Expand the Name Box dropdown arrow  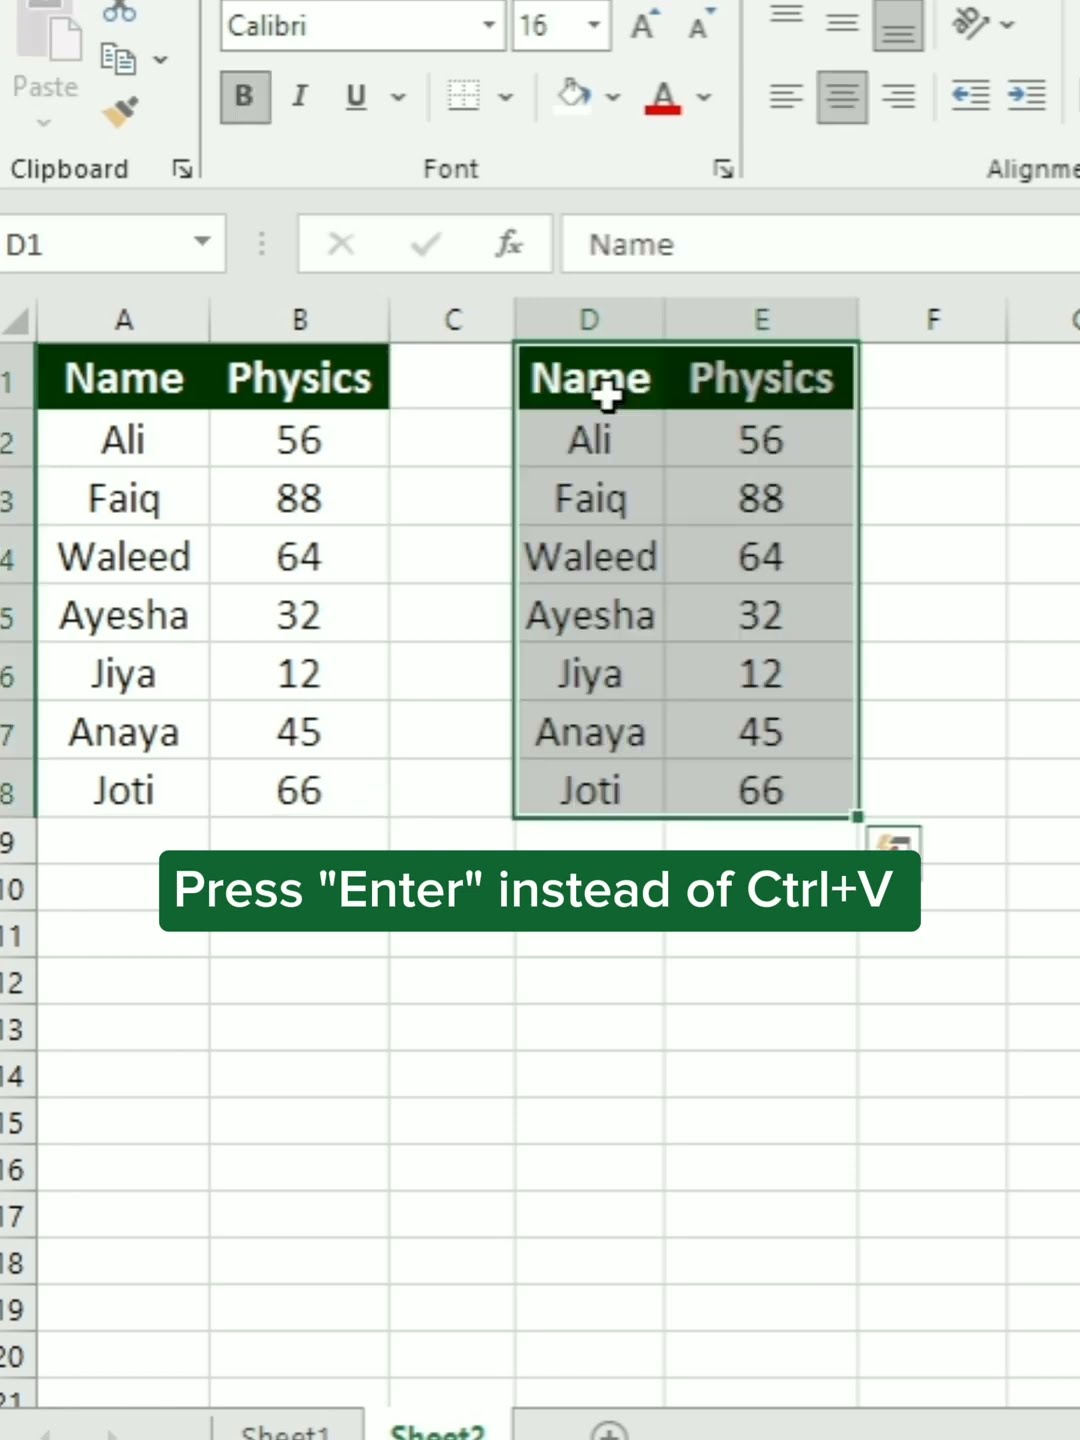tap(202, 242)
